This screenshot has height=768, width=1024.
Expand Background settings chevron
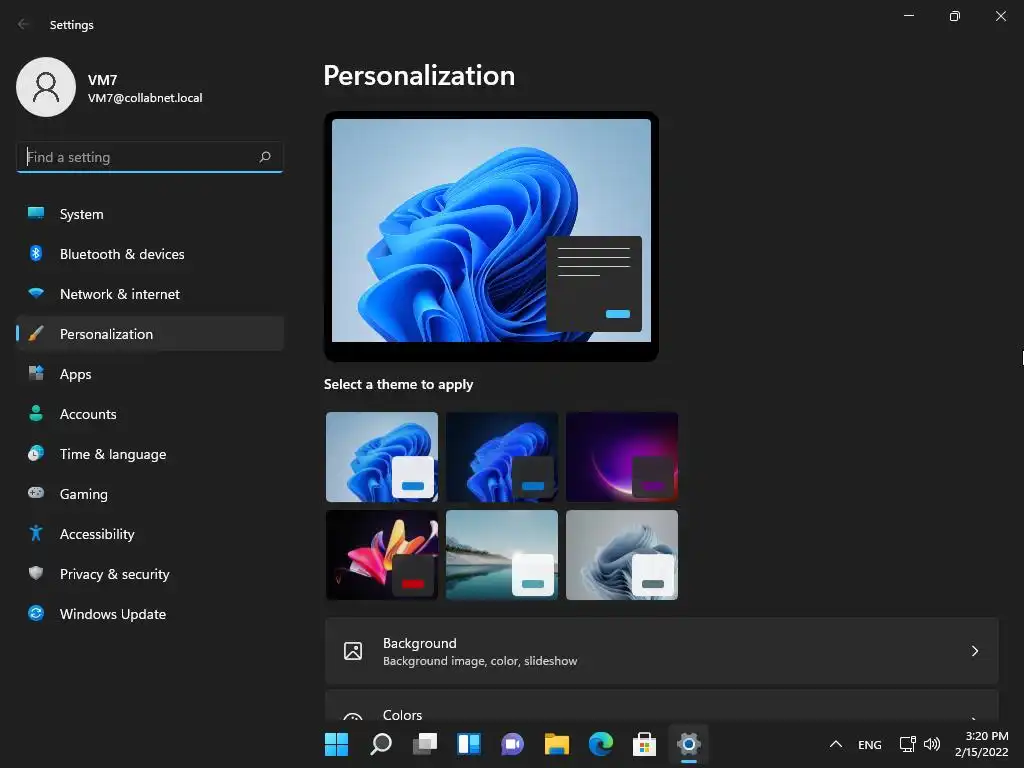point(974,650)
